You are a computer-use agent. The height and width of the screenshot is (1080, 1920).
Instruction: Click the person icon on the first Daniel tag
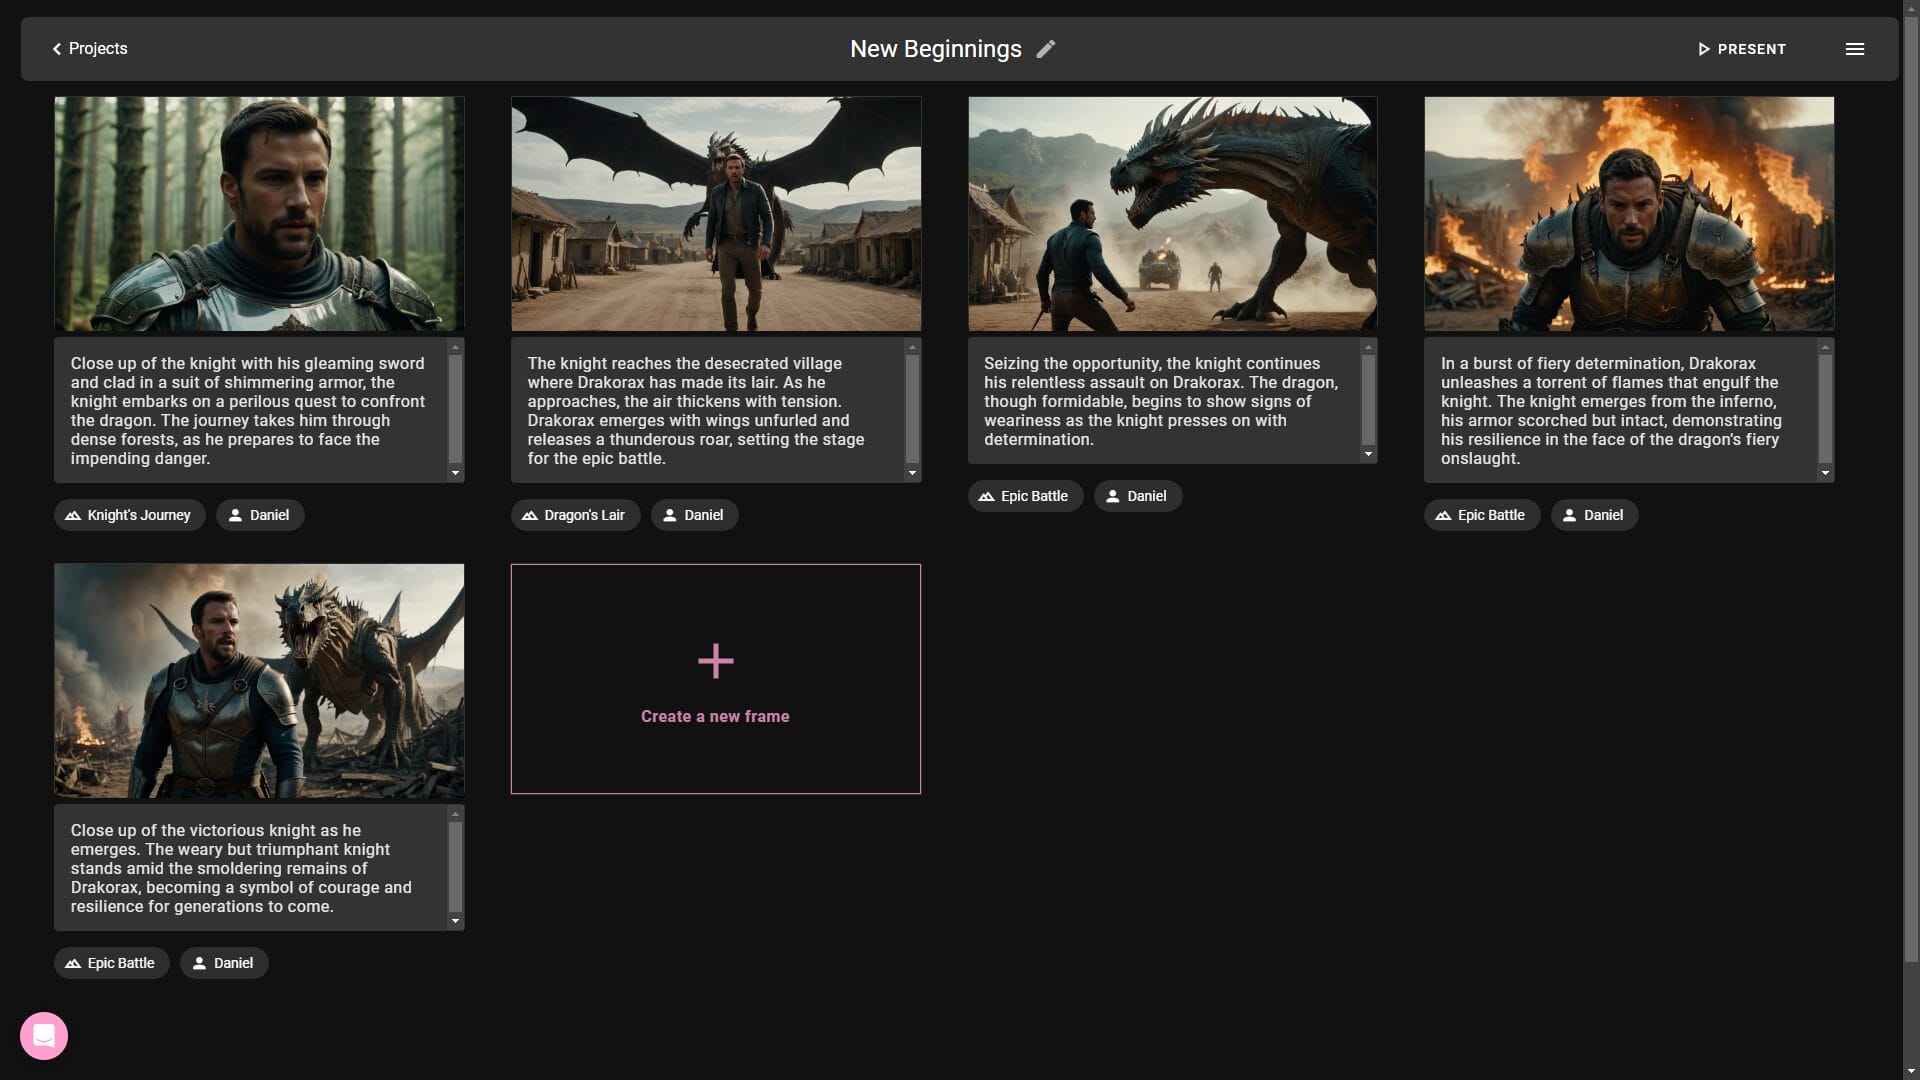click(236, 515)
